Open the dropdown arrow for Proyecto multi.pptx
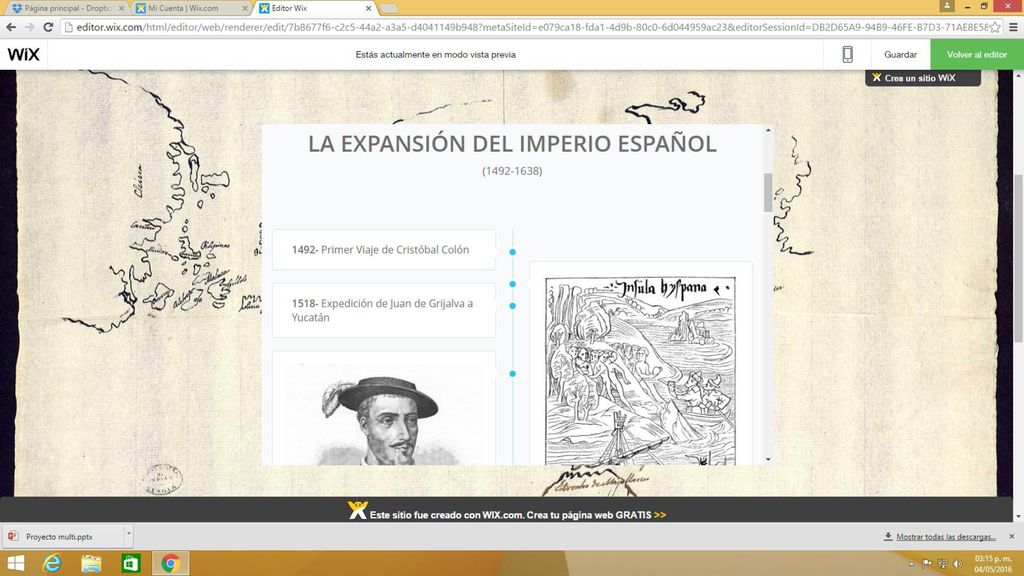This screenshot has height=576, width=1024. 129,536
